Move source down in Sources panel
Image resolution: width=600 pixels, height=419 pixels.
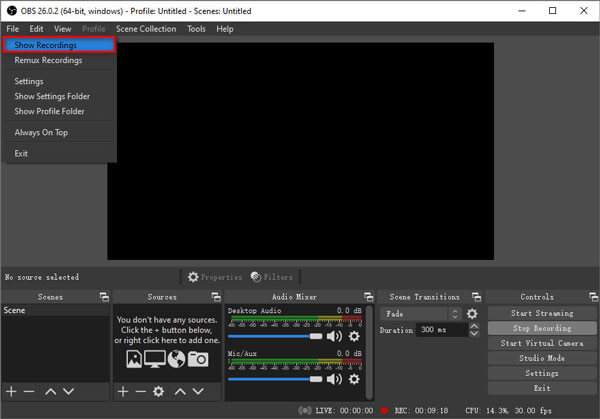pyautogui.click(x=198, y=391)
